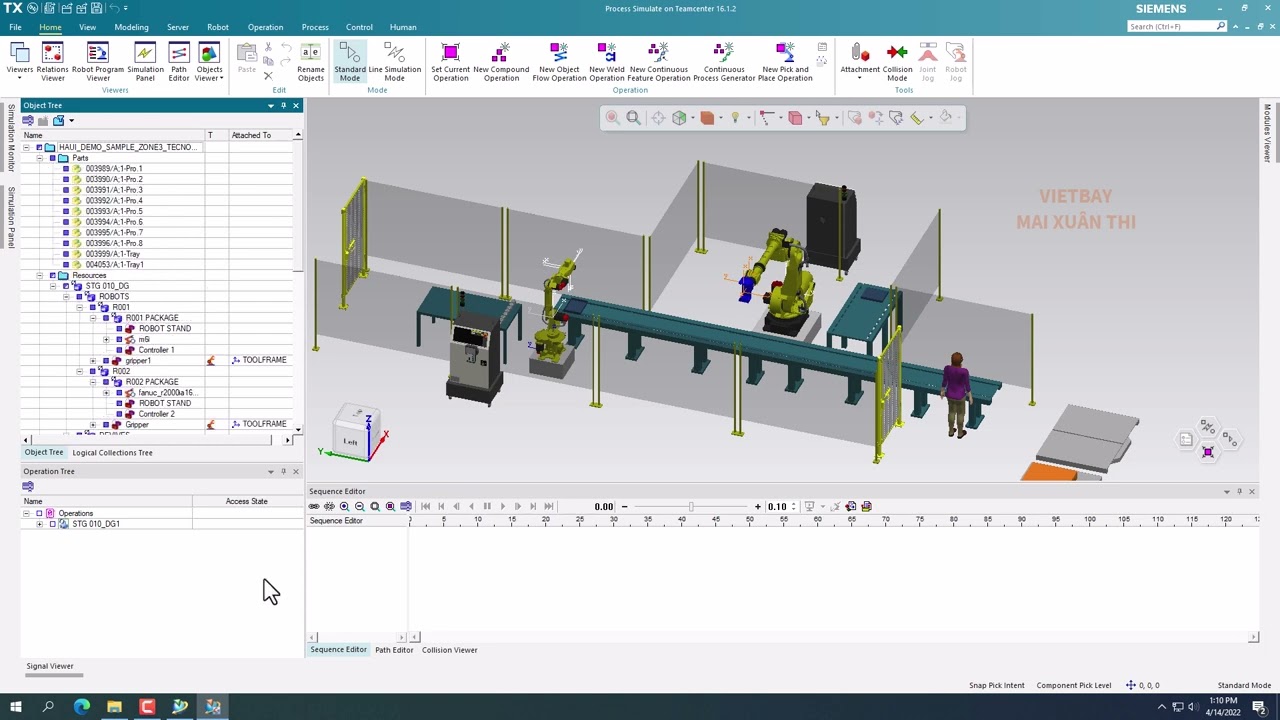Pause the simulation

(487, 506)
